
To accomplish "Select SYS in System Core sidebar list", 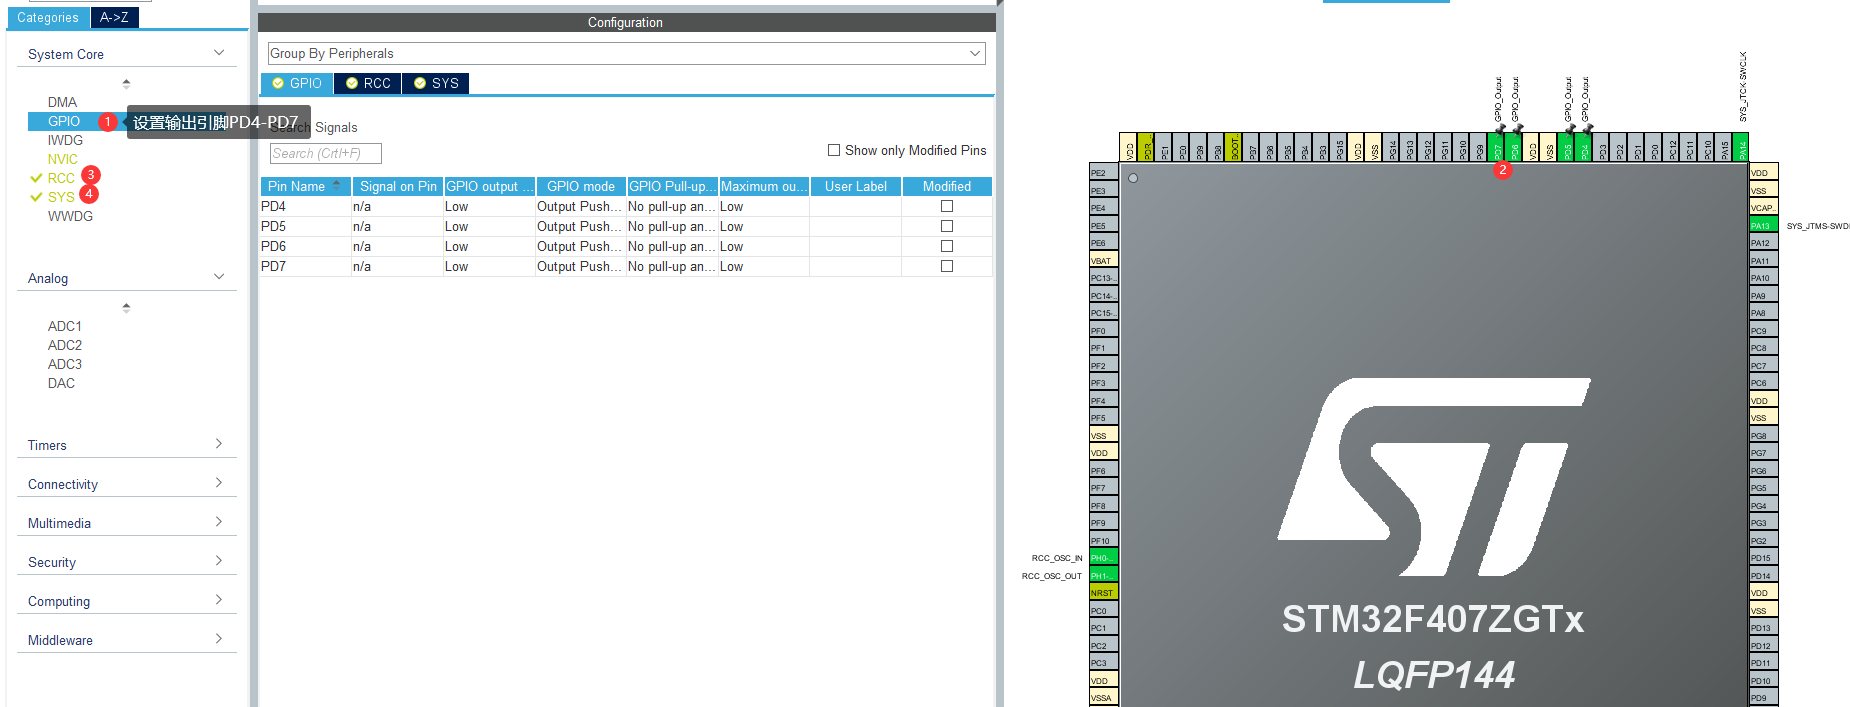I will [61, 197].
